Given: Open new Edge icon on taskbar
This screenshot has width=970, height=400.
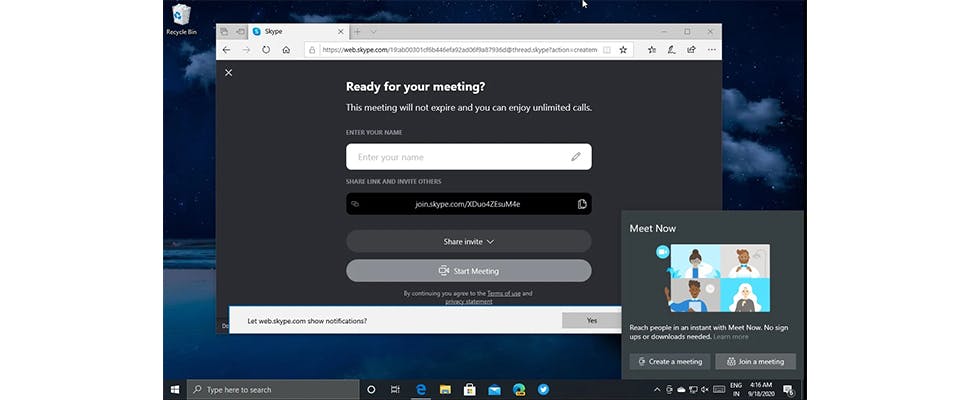Looking at the screenshot, I should click(x=519, y=389).
